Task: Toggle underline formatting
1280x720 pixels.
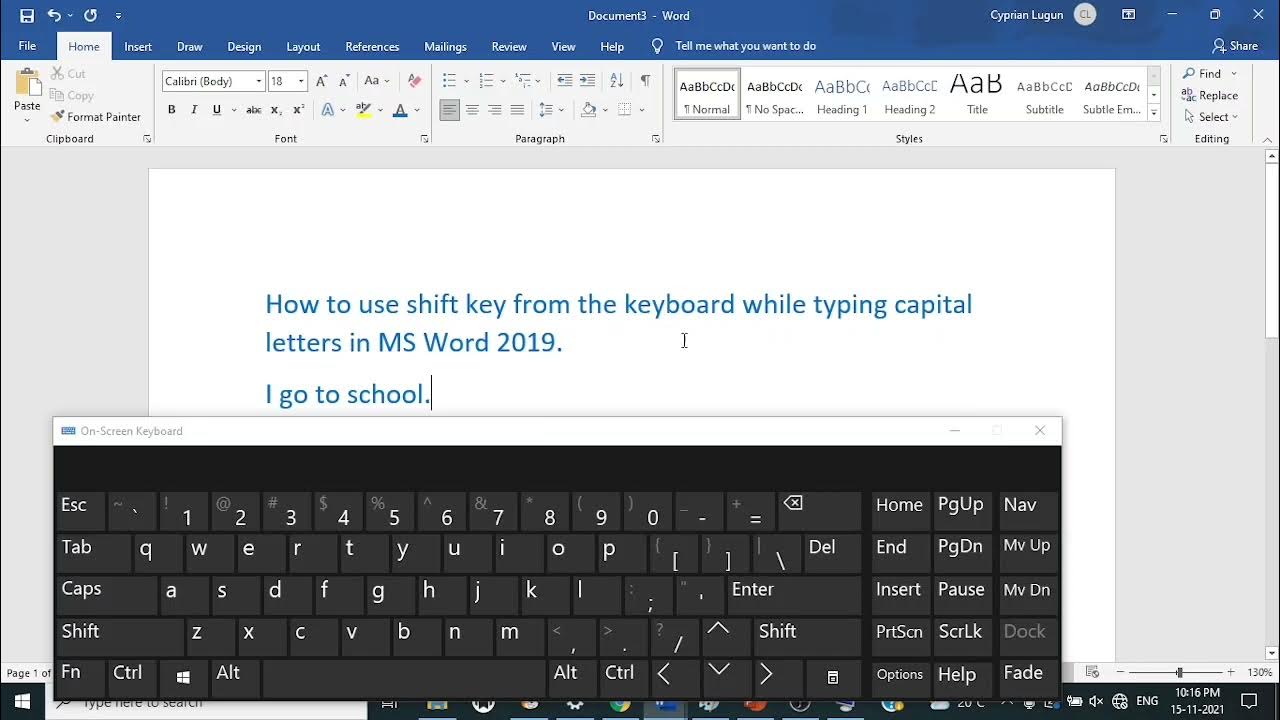Action: tap(216, 110)
